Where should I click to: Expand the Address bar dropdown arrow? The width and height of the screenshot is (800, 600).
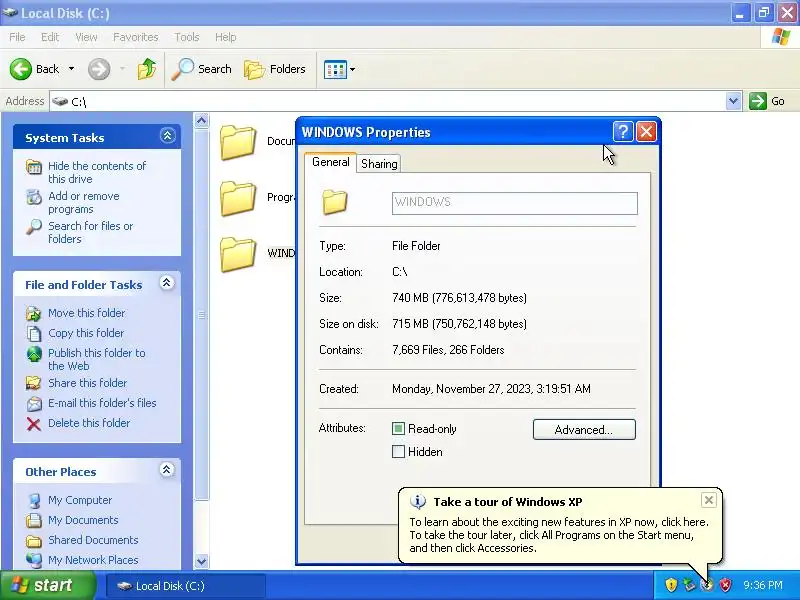[x=733, y=101]
